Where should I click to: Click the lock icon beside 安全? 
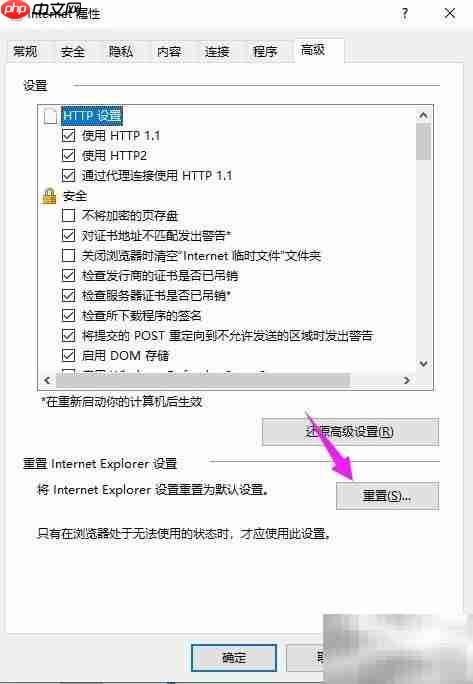click(49, 196)
